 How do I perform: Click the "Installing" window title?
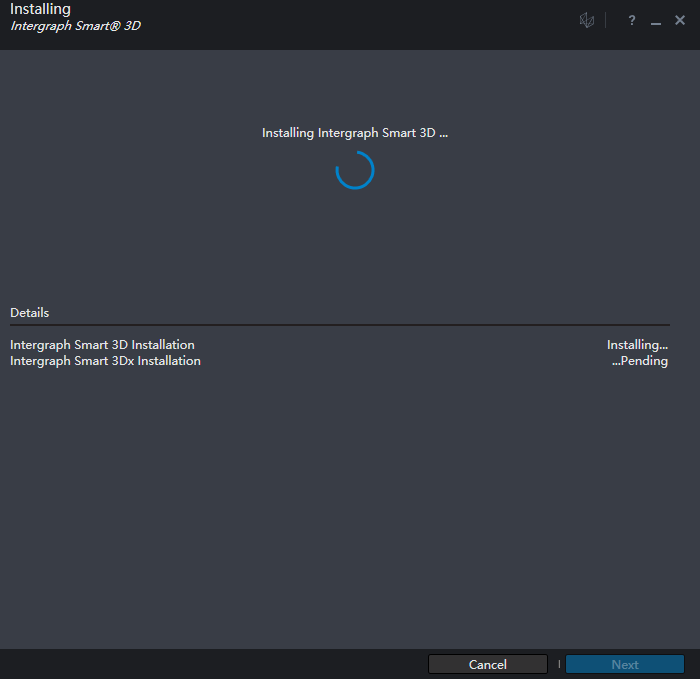click(x=40, y=9)
